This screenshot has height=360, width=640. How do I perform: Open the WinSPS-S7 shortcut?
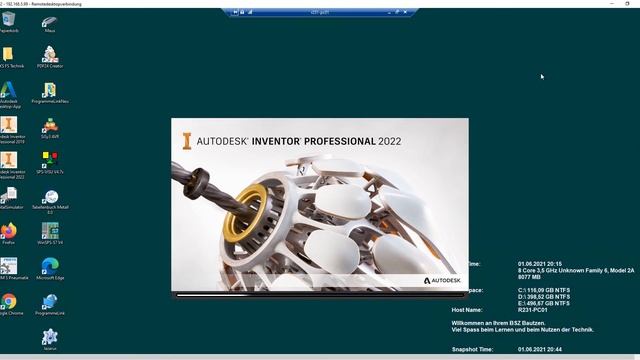pyautogui.click(x=50, y=231)
